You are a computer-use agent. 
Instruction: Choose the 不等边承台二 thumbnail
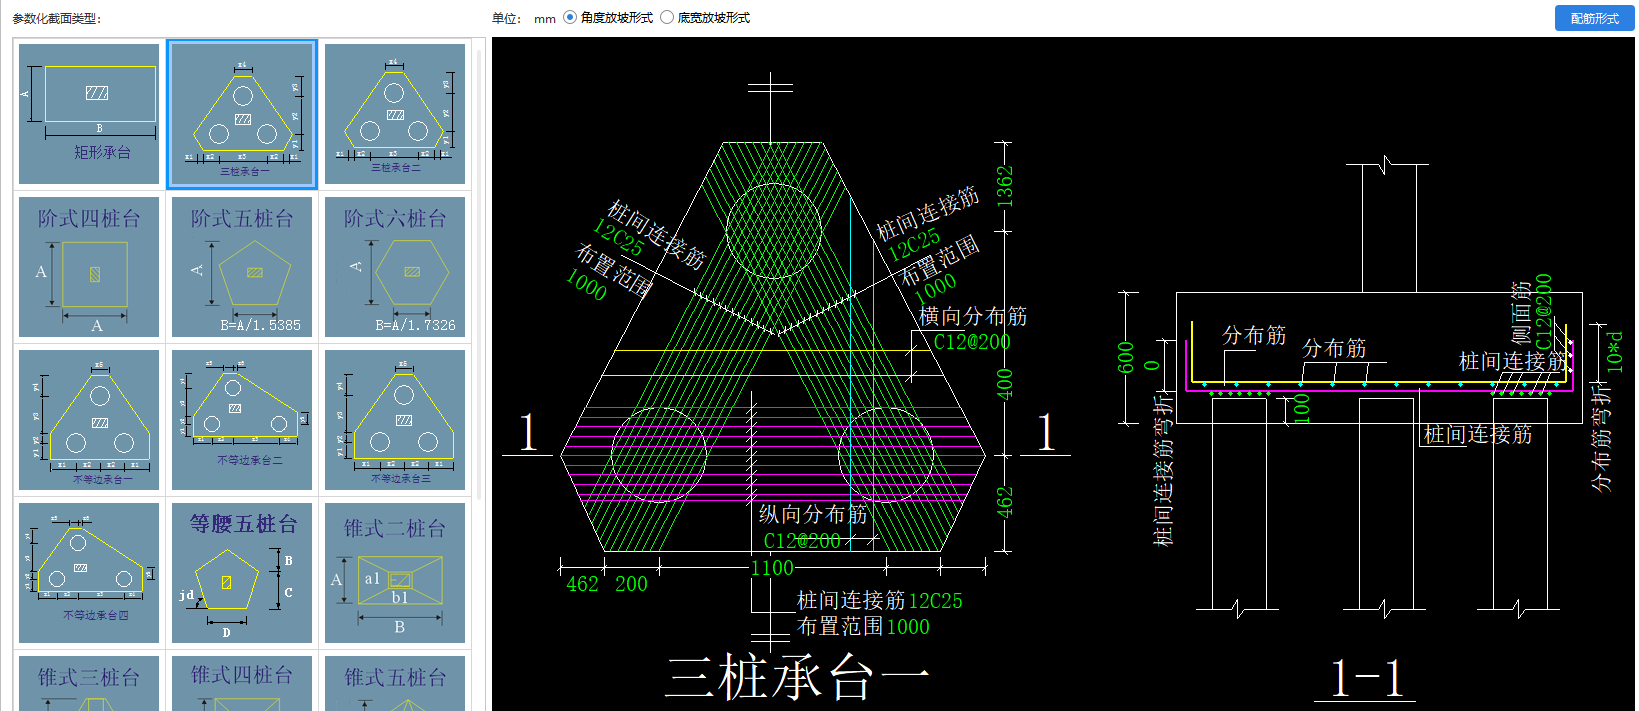[x=242, y=420]
